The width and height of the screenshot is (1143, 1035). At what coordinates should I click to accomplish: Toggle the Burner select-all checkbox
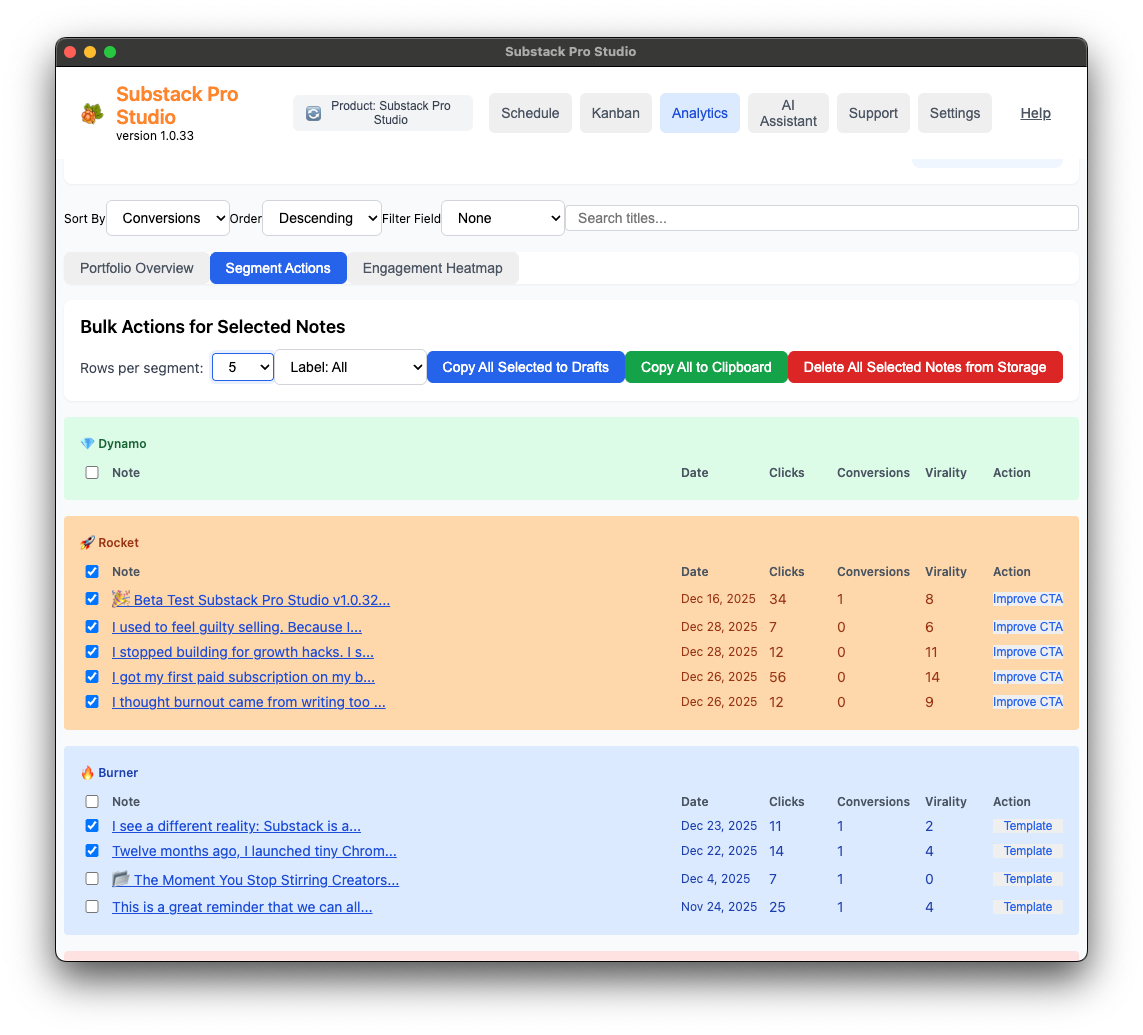(92, 801)
